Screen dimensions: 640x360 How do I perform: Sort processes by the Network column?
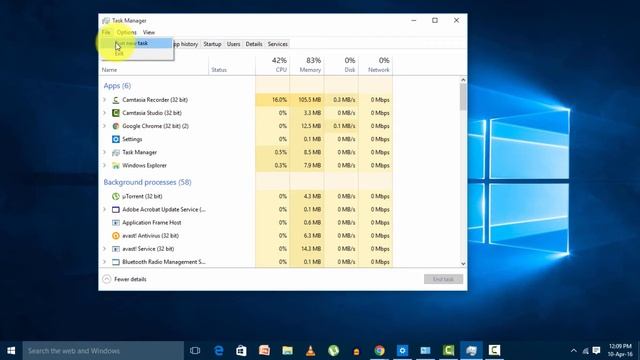(376, 64)
